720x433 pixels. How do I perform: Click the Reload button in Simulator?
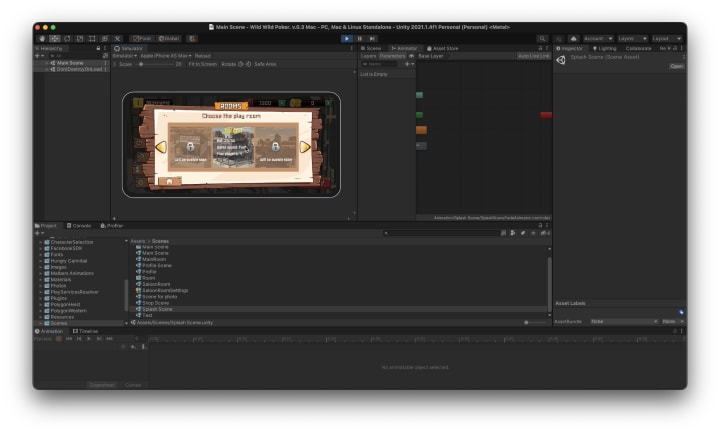(x=202, y=56)
